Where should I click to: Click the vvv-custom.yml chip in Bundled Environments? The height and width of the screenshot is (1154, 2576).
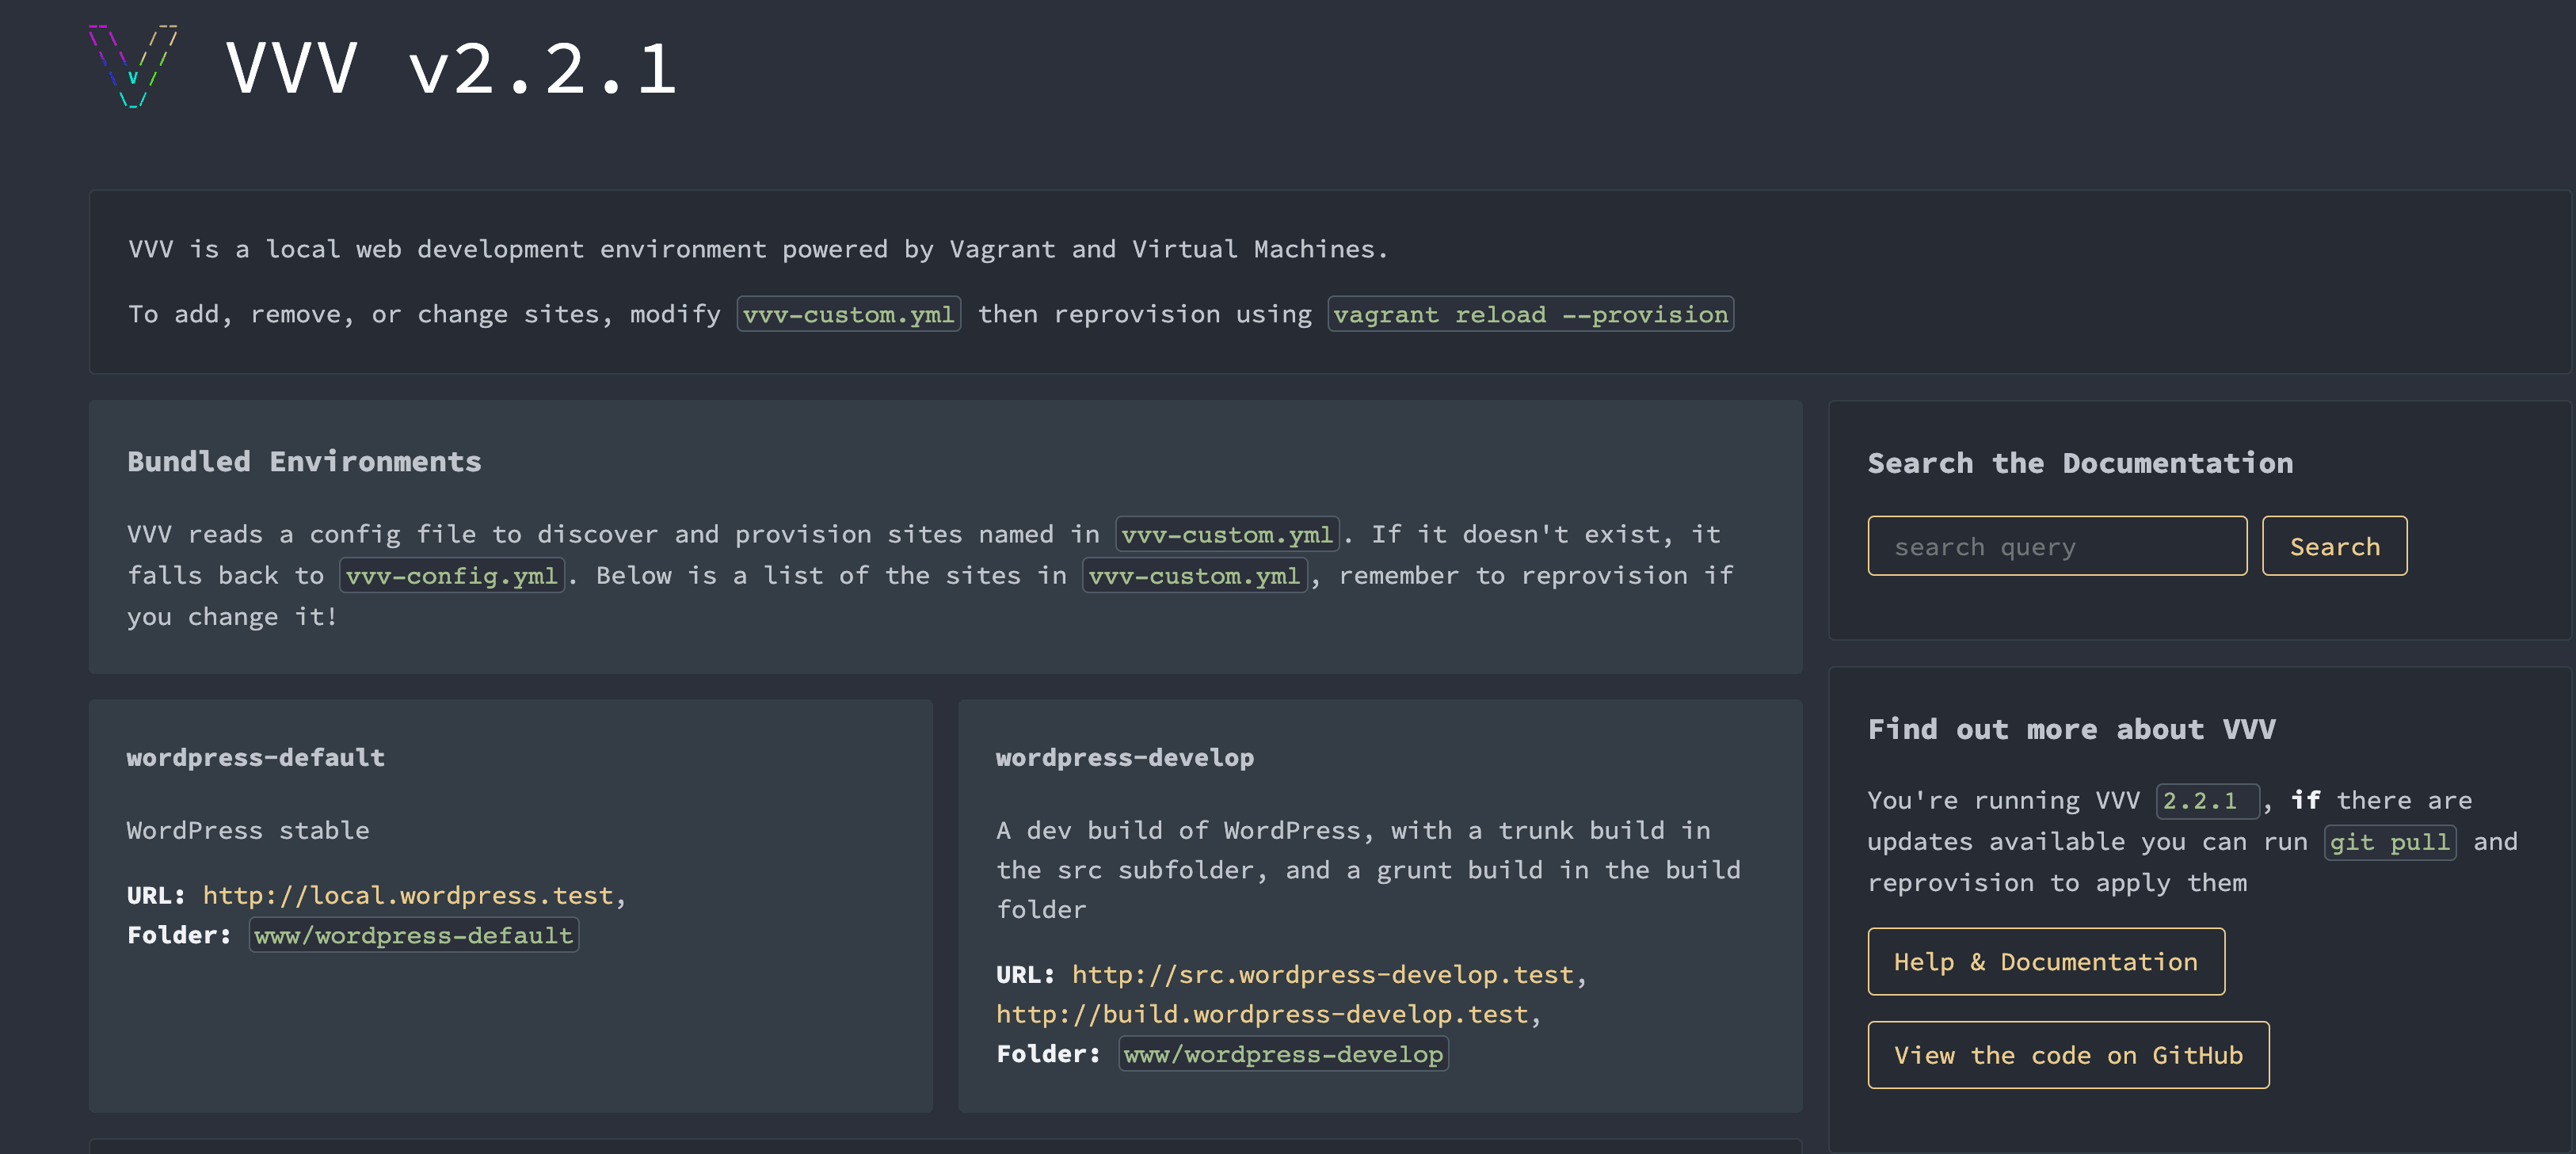click(1227, 533)
